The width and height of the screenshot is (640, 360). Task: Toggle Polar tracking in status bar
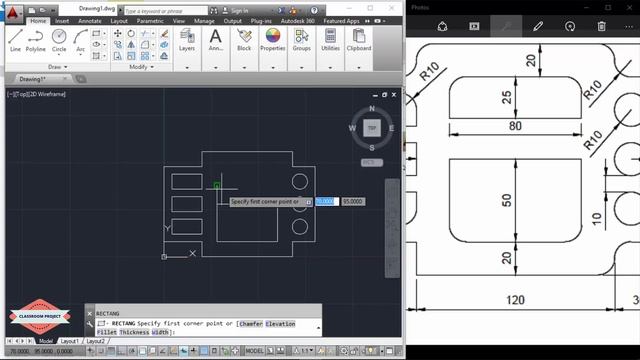pyautogui.click(x=132, y=351)
